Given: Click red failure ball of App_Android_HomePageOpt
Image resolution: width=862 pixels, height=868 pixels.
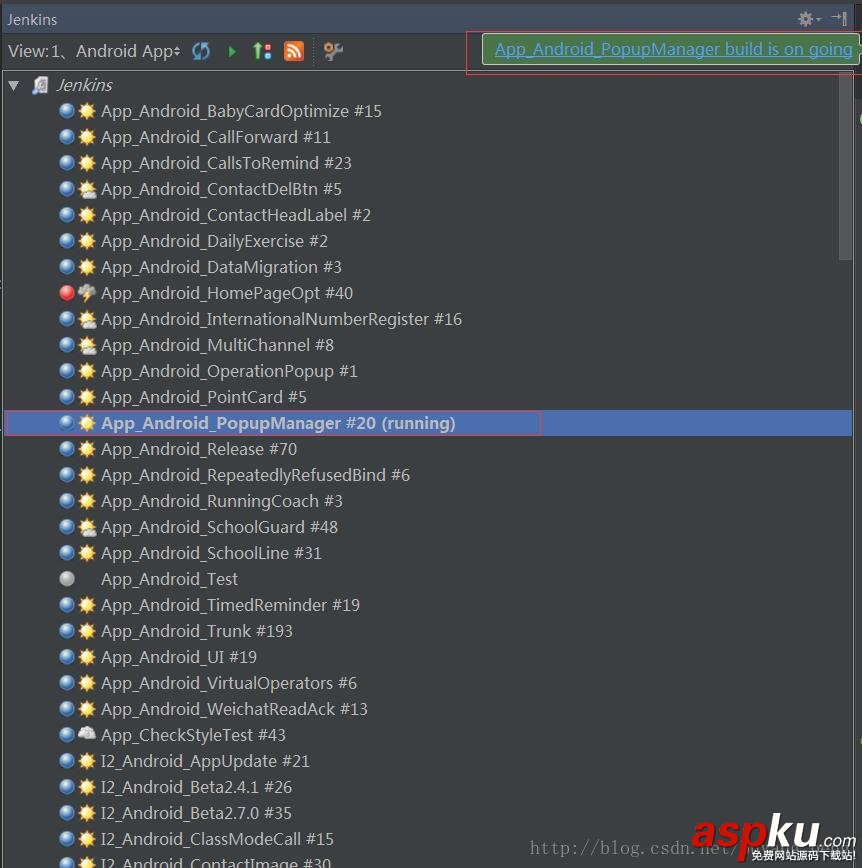Looking at the screenshot, I should pyautogui.click(x=66, y=293).
